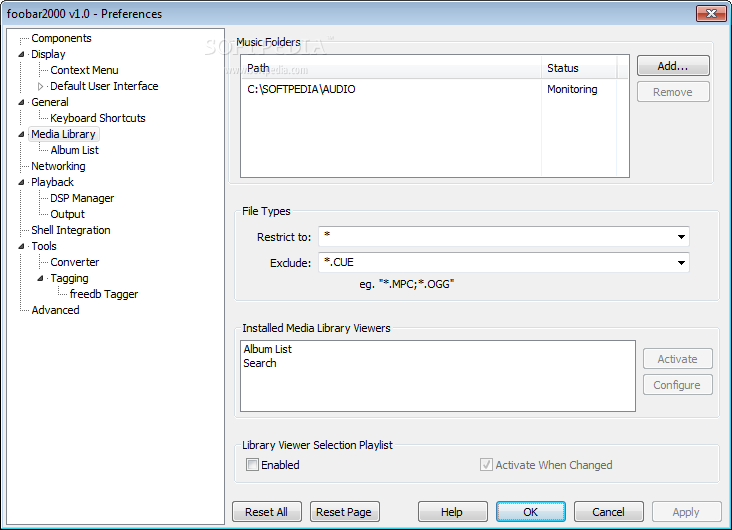Click the Configure viewer button
732x530 pixels.
(677, 385)
